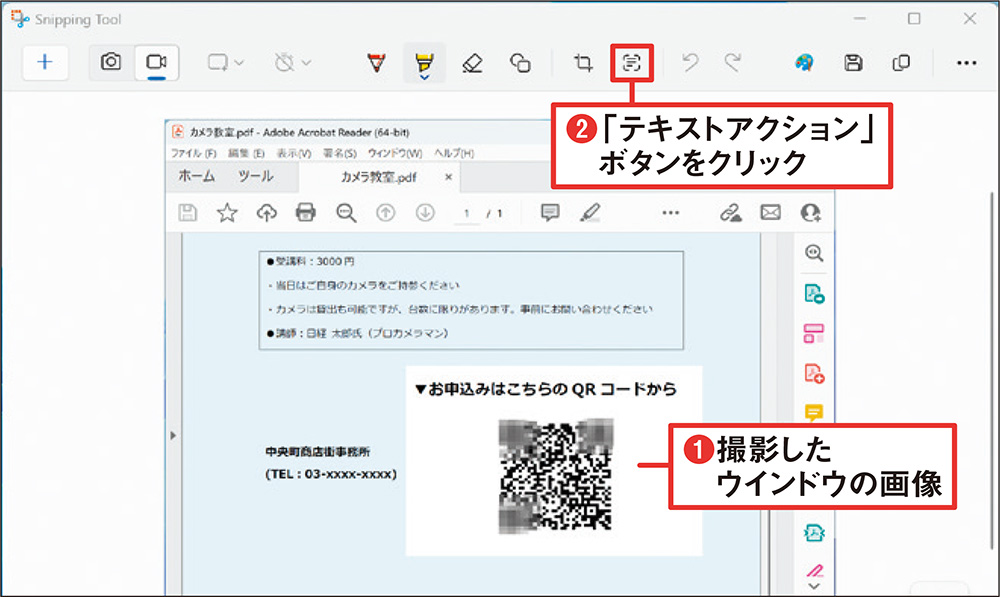The image size is (1000, 597).
Task: Toggle screenshot capture mode in Snipping Tool
Action: (110, 62)
